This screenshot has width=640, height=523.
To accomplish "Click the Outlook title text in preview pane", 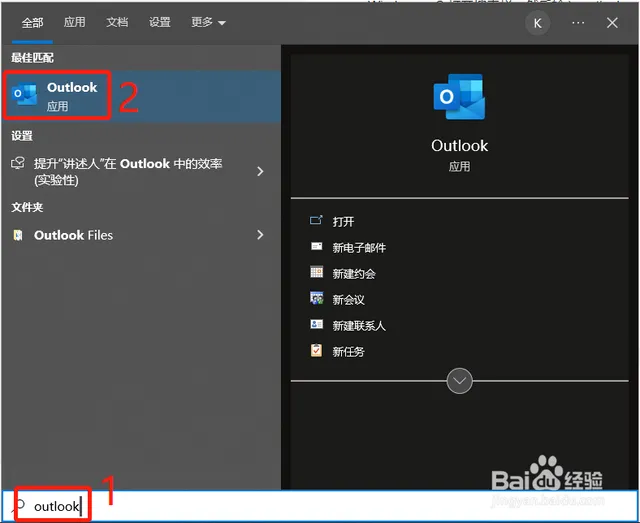I will pos(459,145).
